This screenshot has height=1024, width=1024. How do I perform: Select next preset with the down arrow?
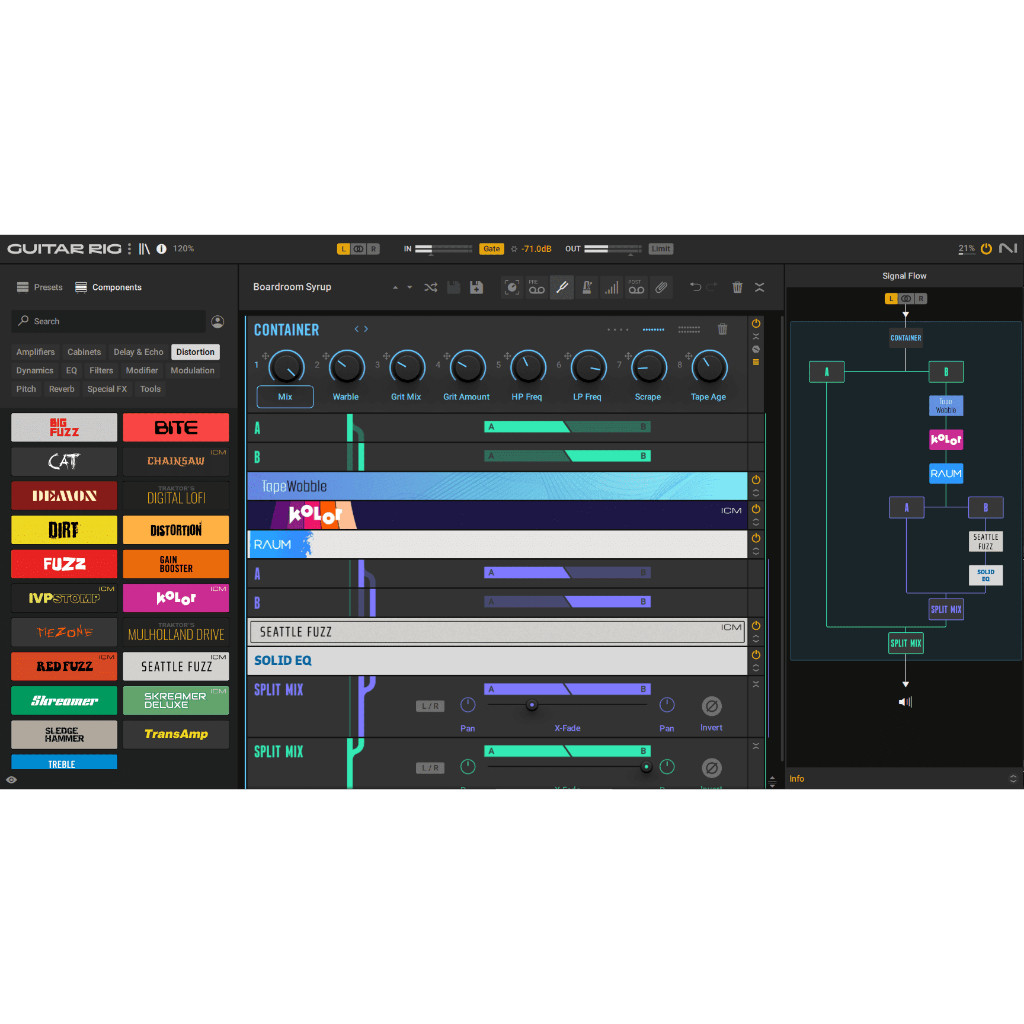click(x=409, y=287)
